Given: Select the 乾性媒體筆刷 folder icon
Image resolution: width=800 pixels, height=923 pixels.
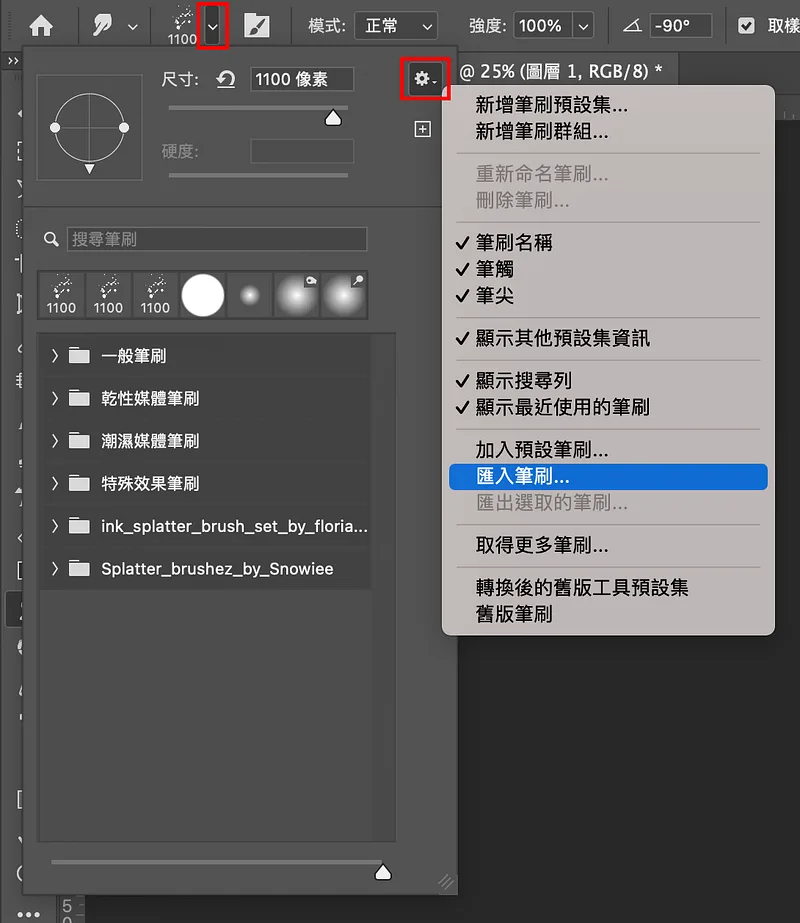Looking at the screenshot, I should coord(79,399).
